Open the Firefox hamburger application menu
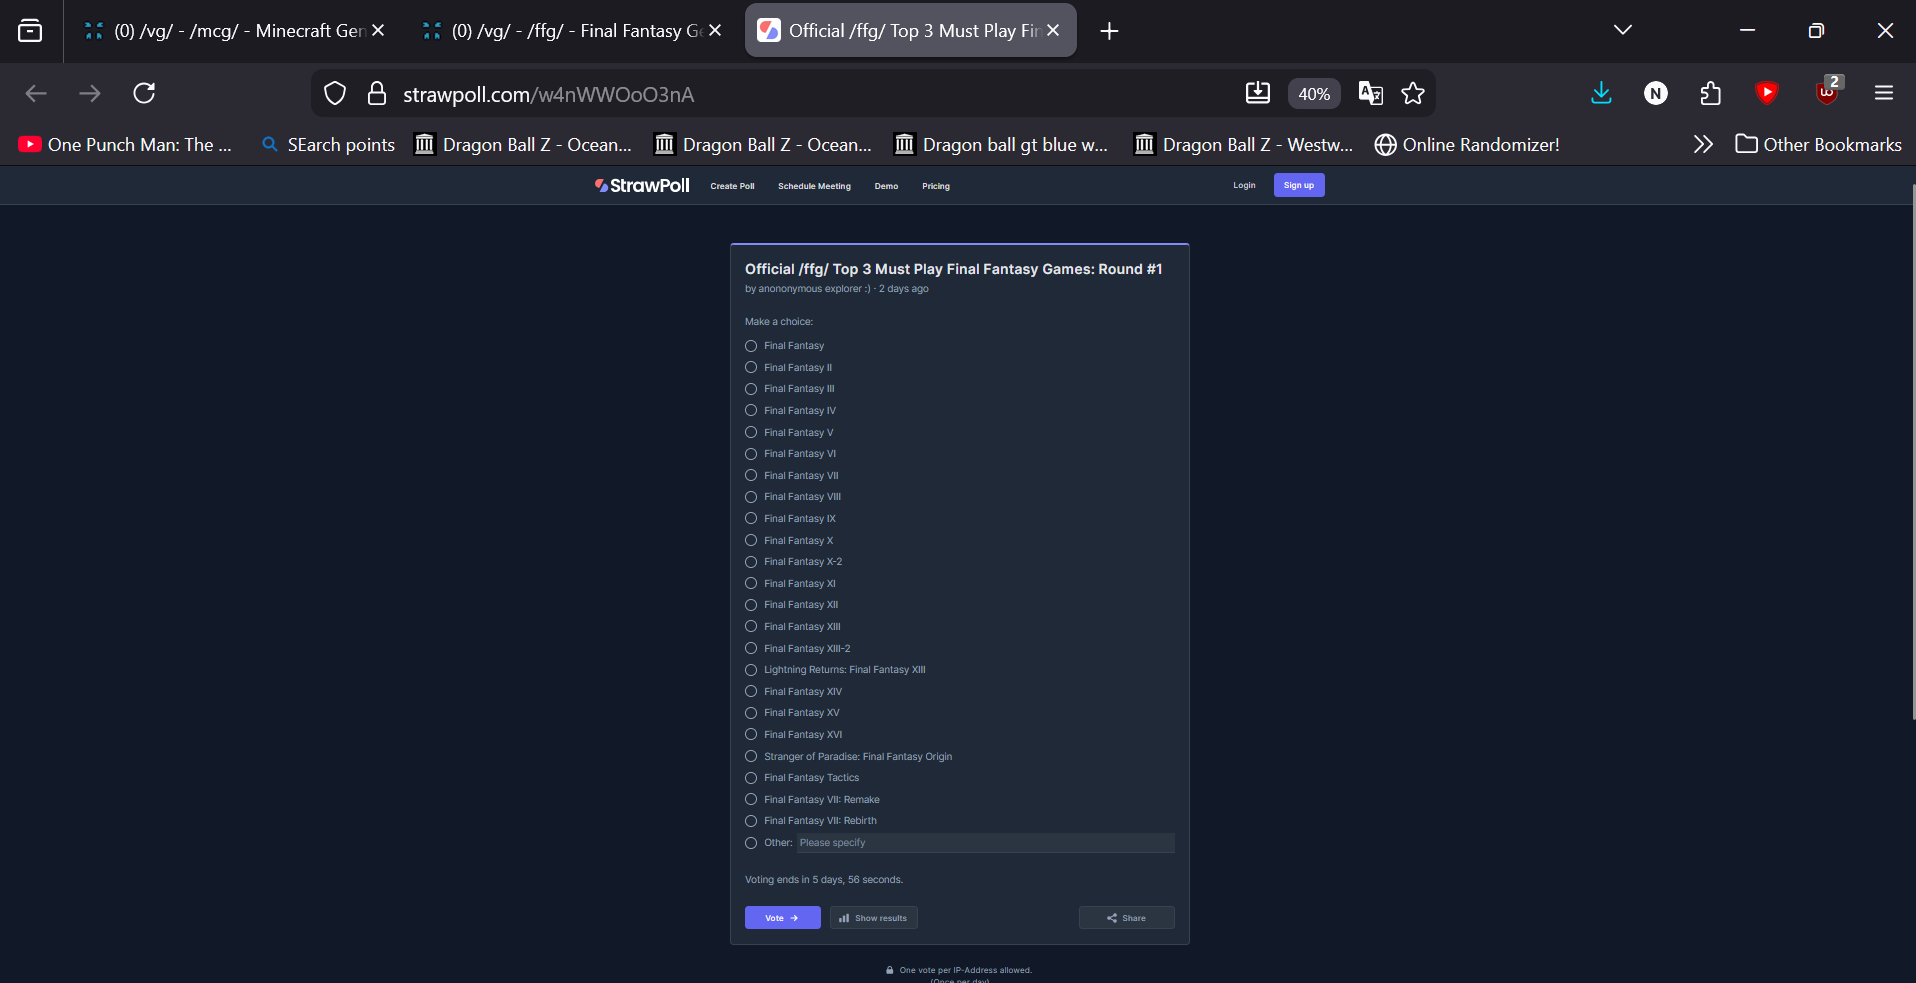The width and height of the screenshot is (1916, 983). (x=1884, y=94)
